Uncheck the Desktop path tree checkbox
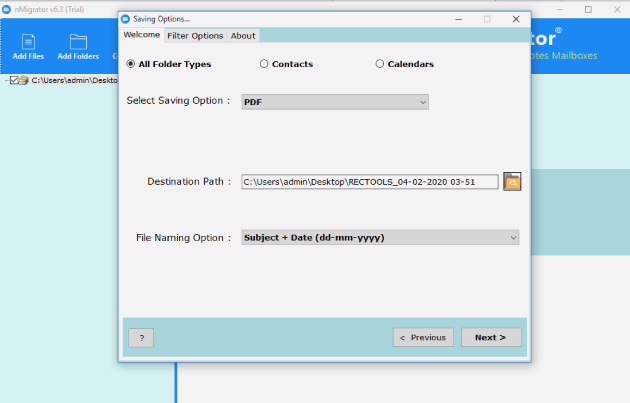The image size is (630, 403). [14, 80]
